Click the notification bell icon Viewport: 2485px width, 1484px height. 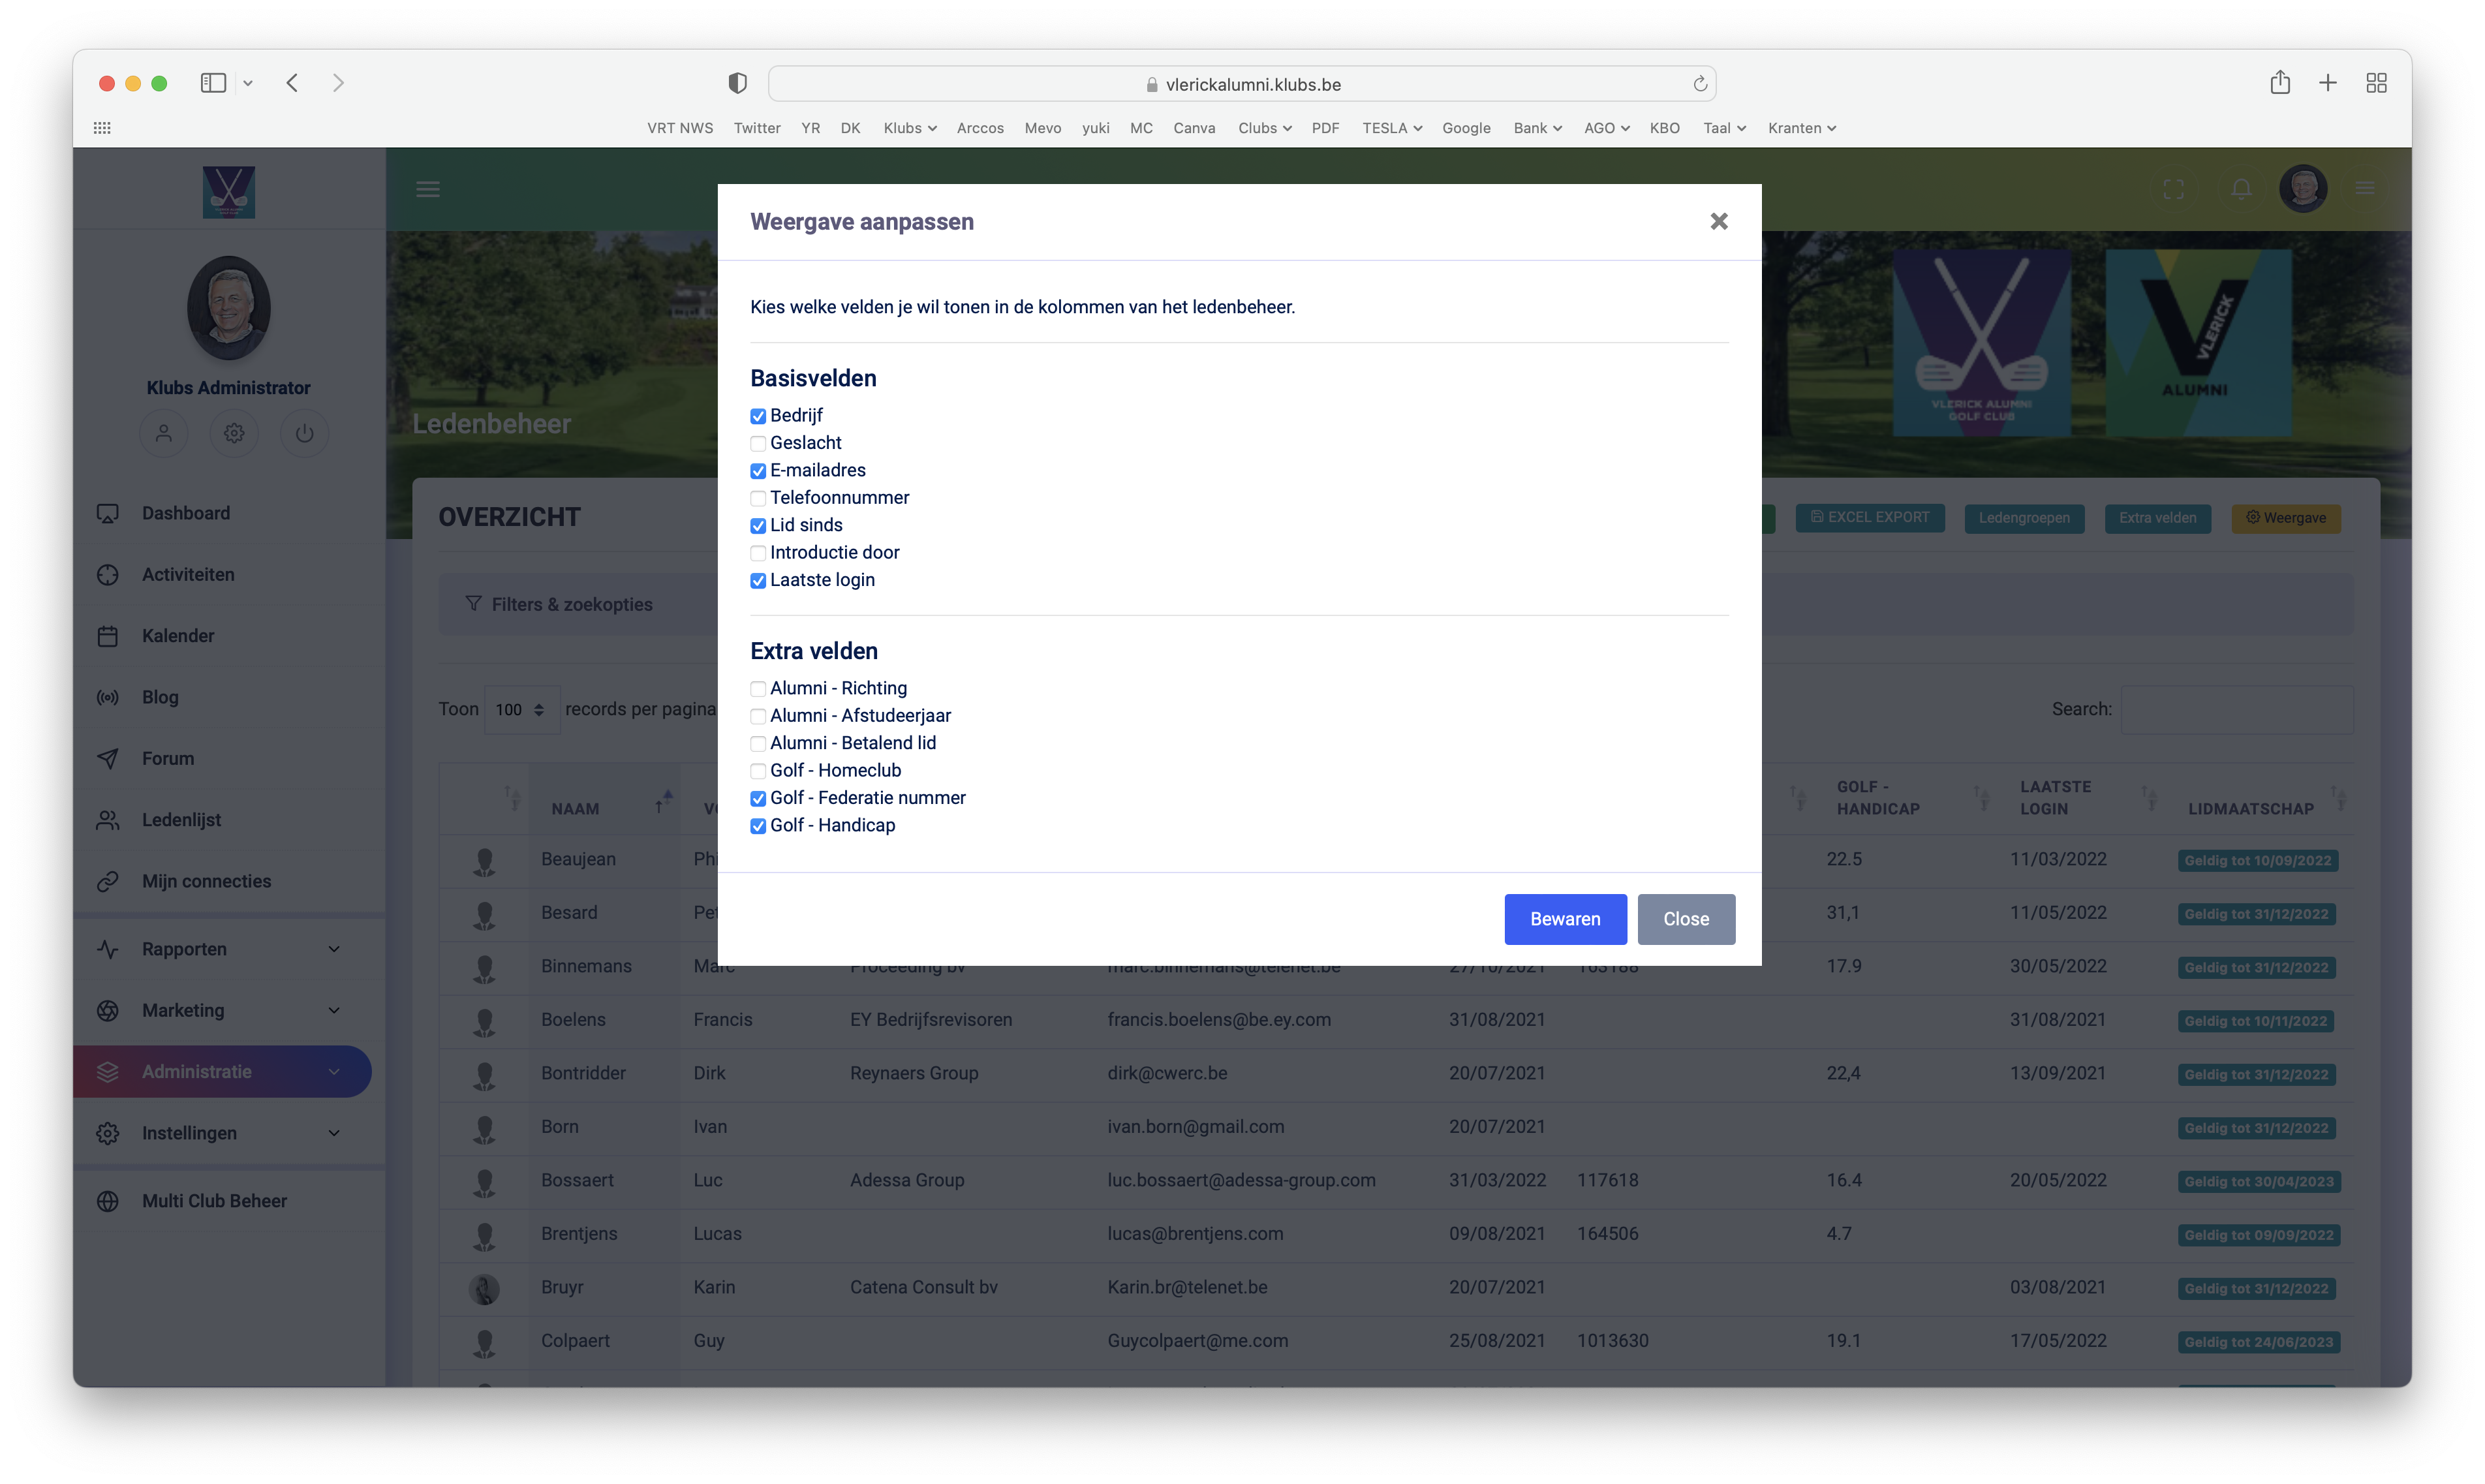click(2241, 189)
